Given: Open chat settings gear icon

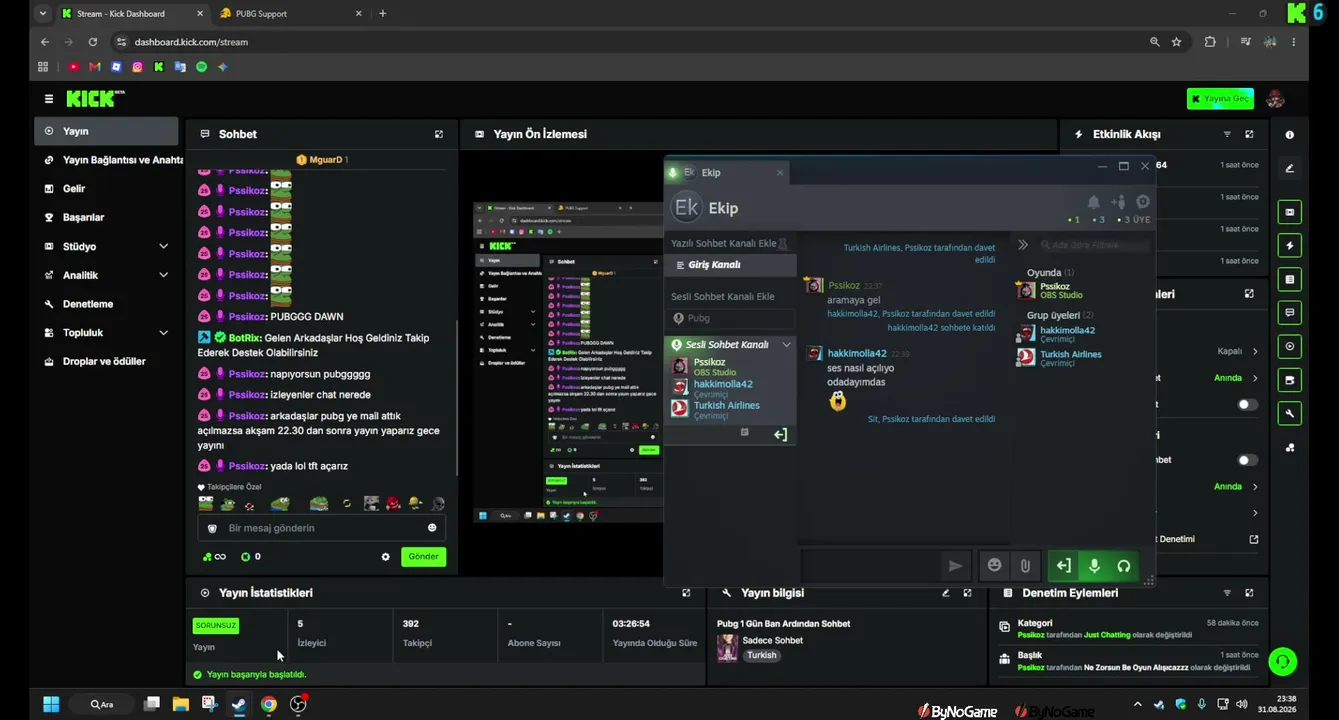Looking at the screenshot, I should coord(386,557).
